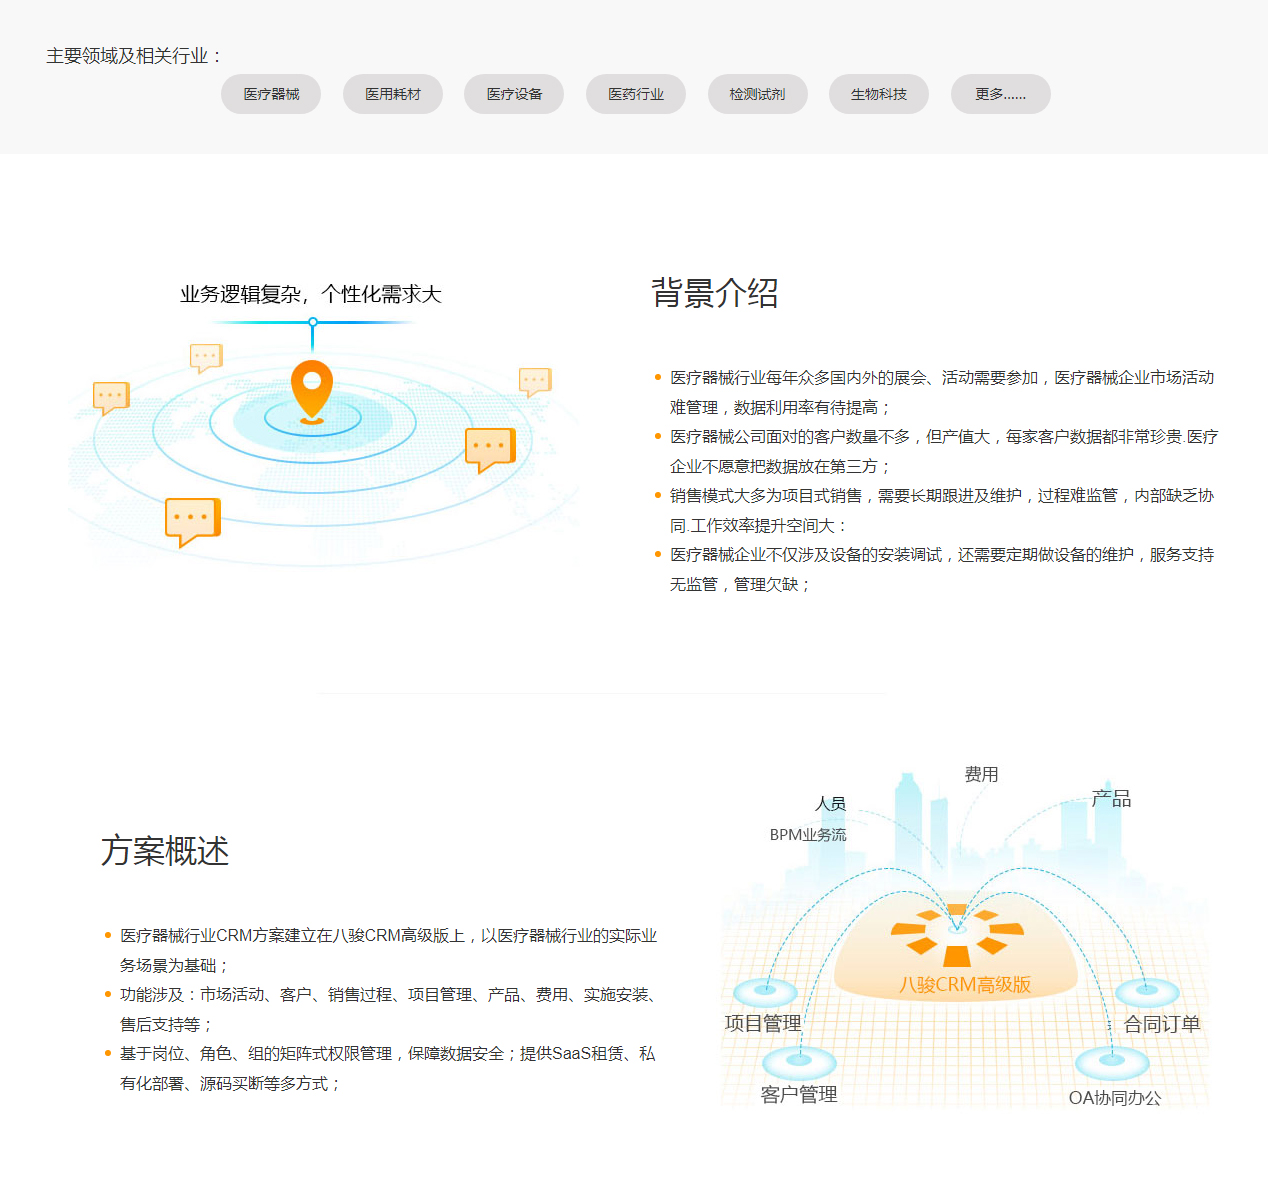Click the 合同订单 diagram label
This screenshot has height=1180, width=1268.
(x=1162, y=1024)
